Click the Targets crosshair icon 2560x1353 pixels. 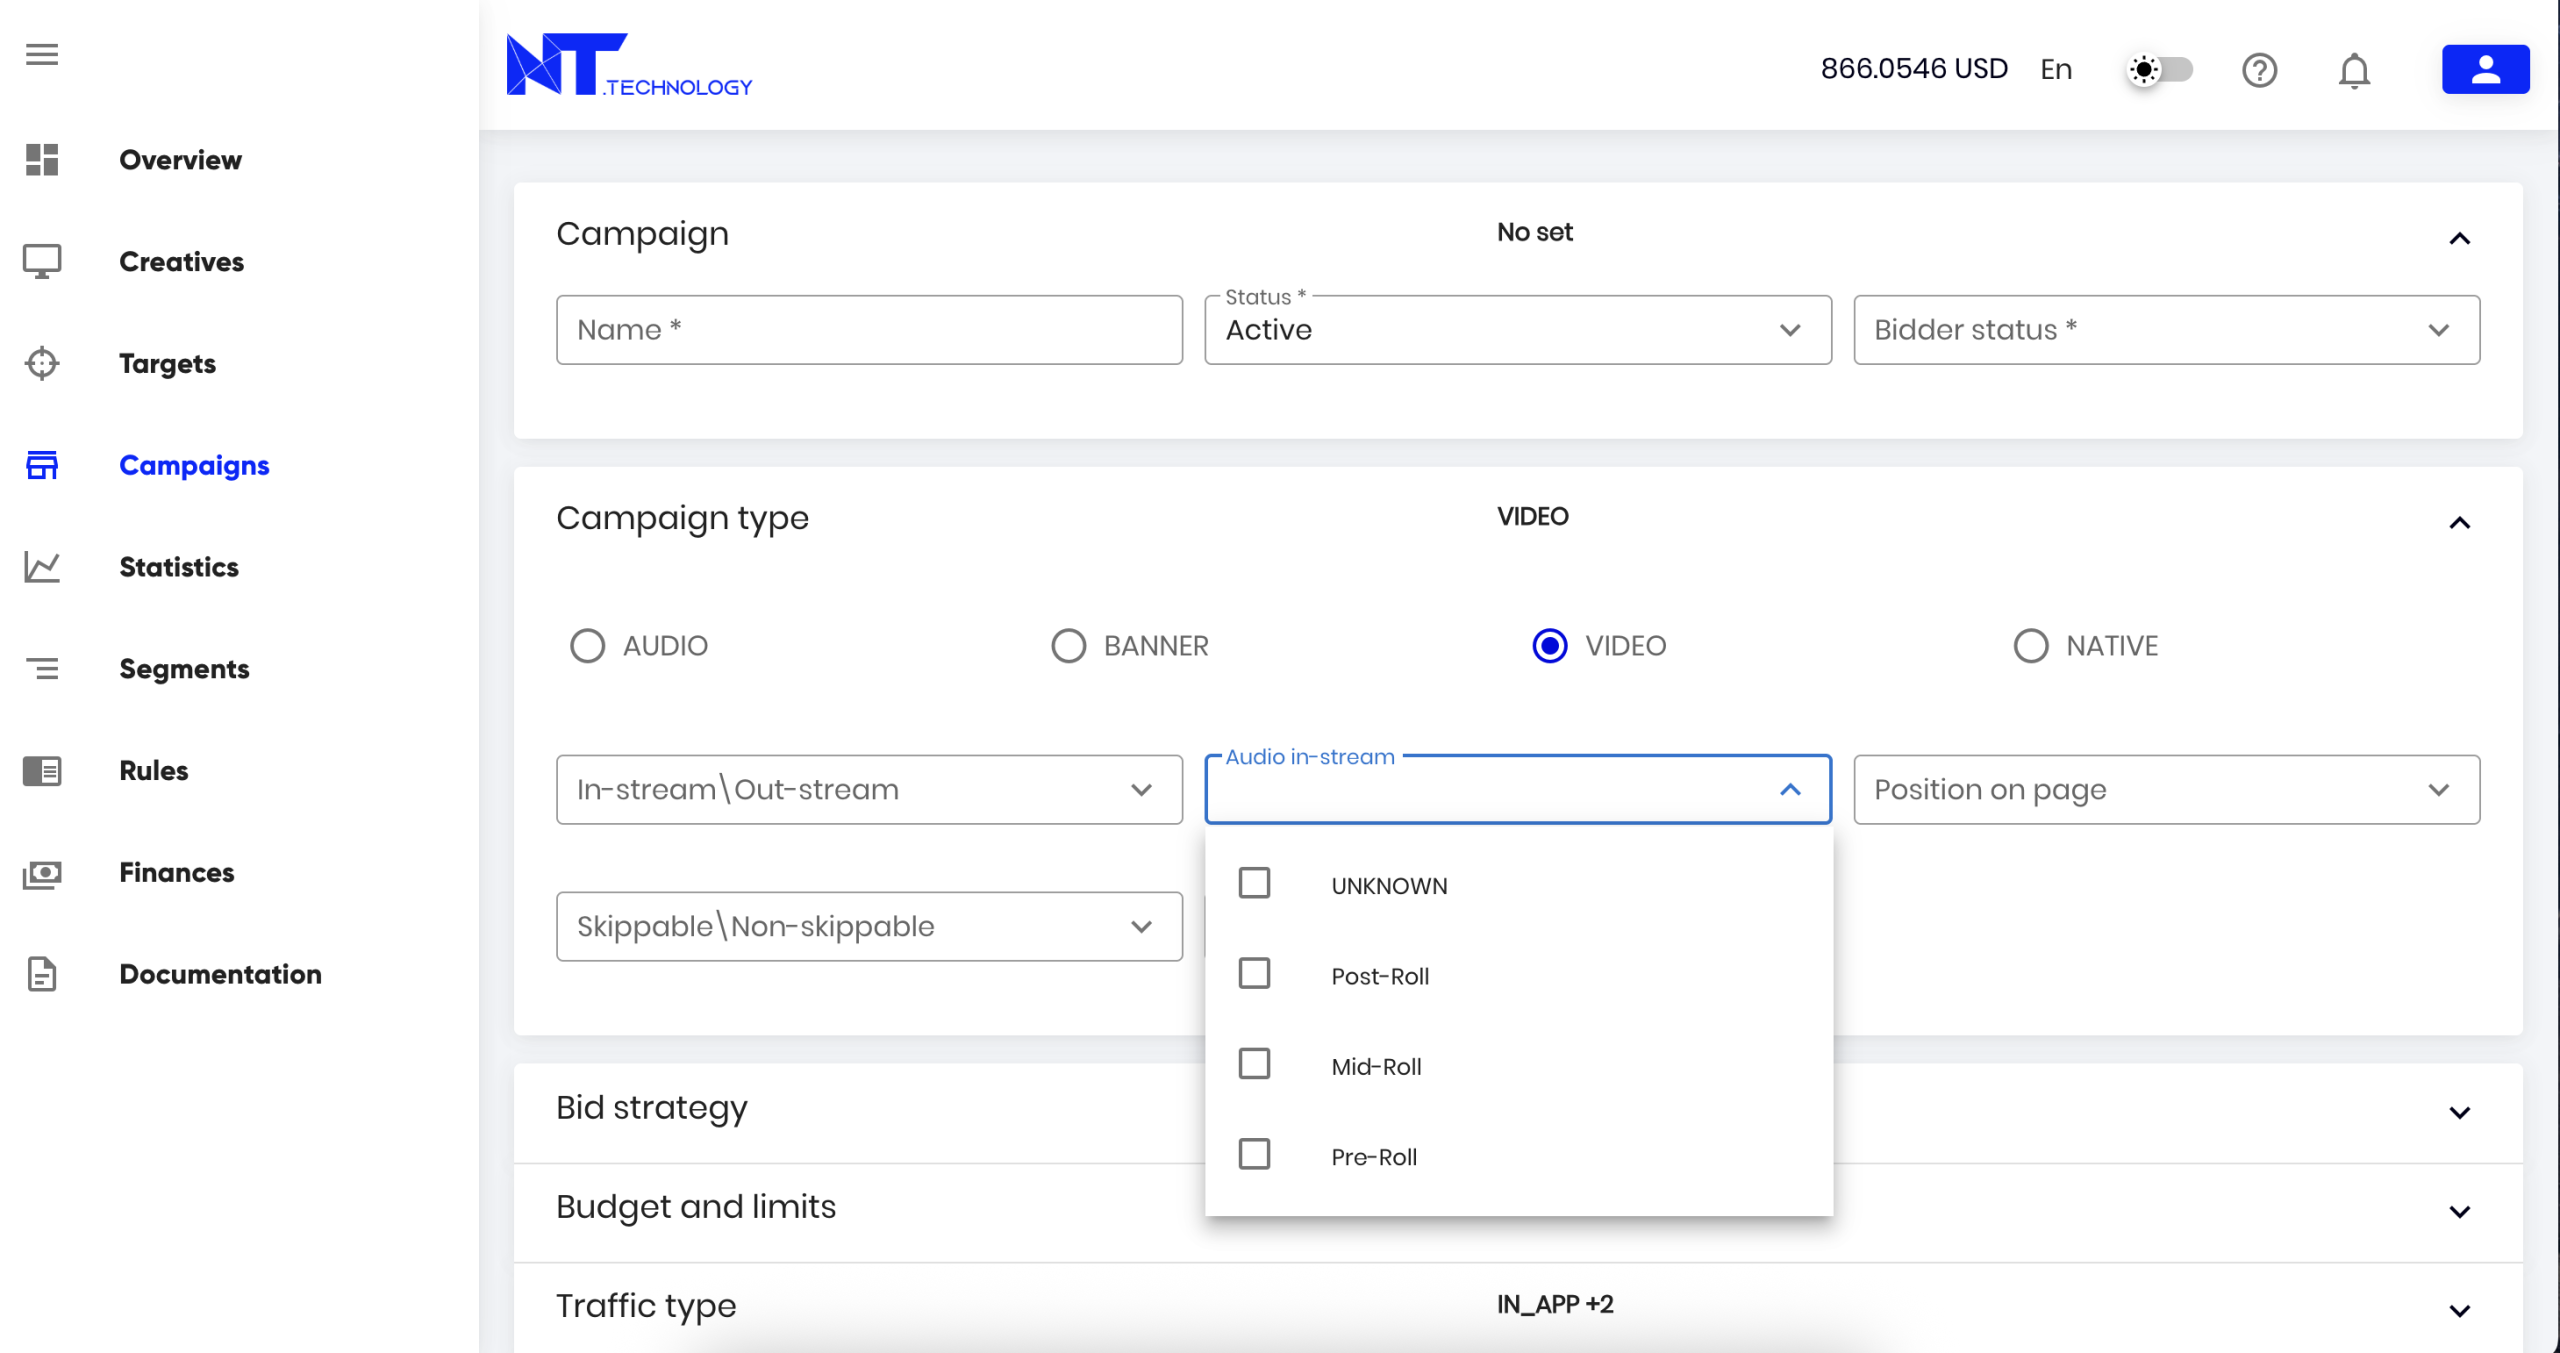point(42,363)
